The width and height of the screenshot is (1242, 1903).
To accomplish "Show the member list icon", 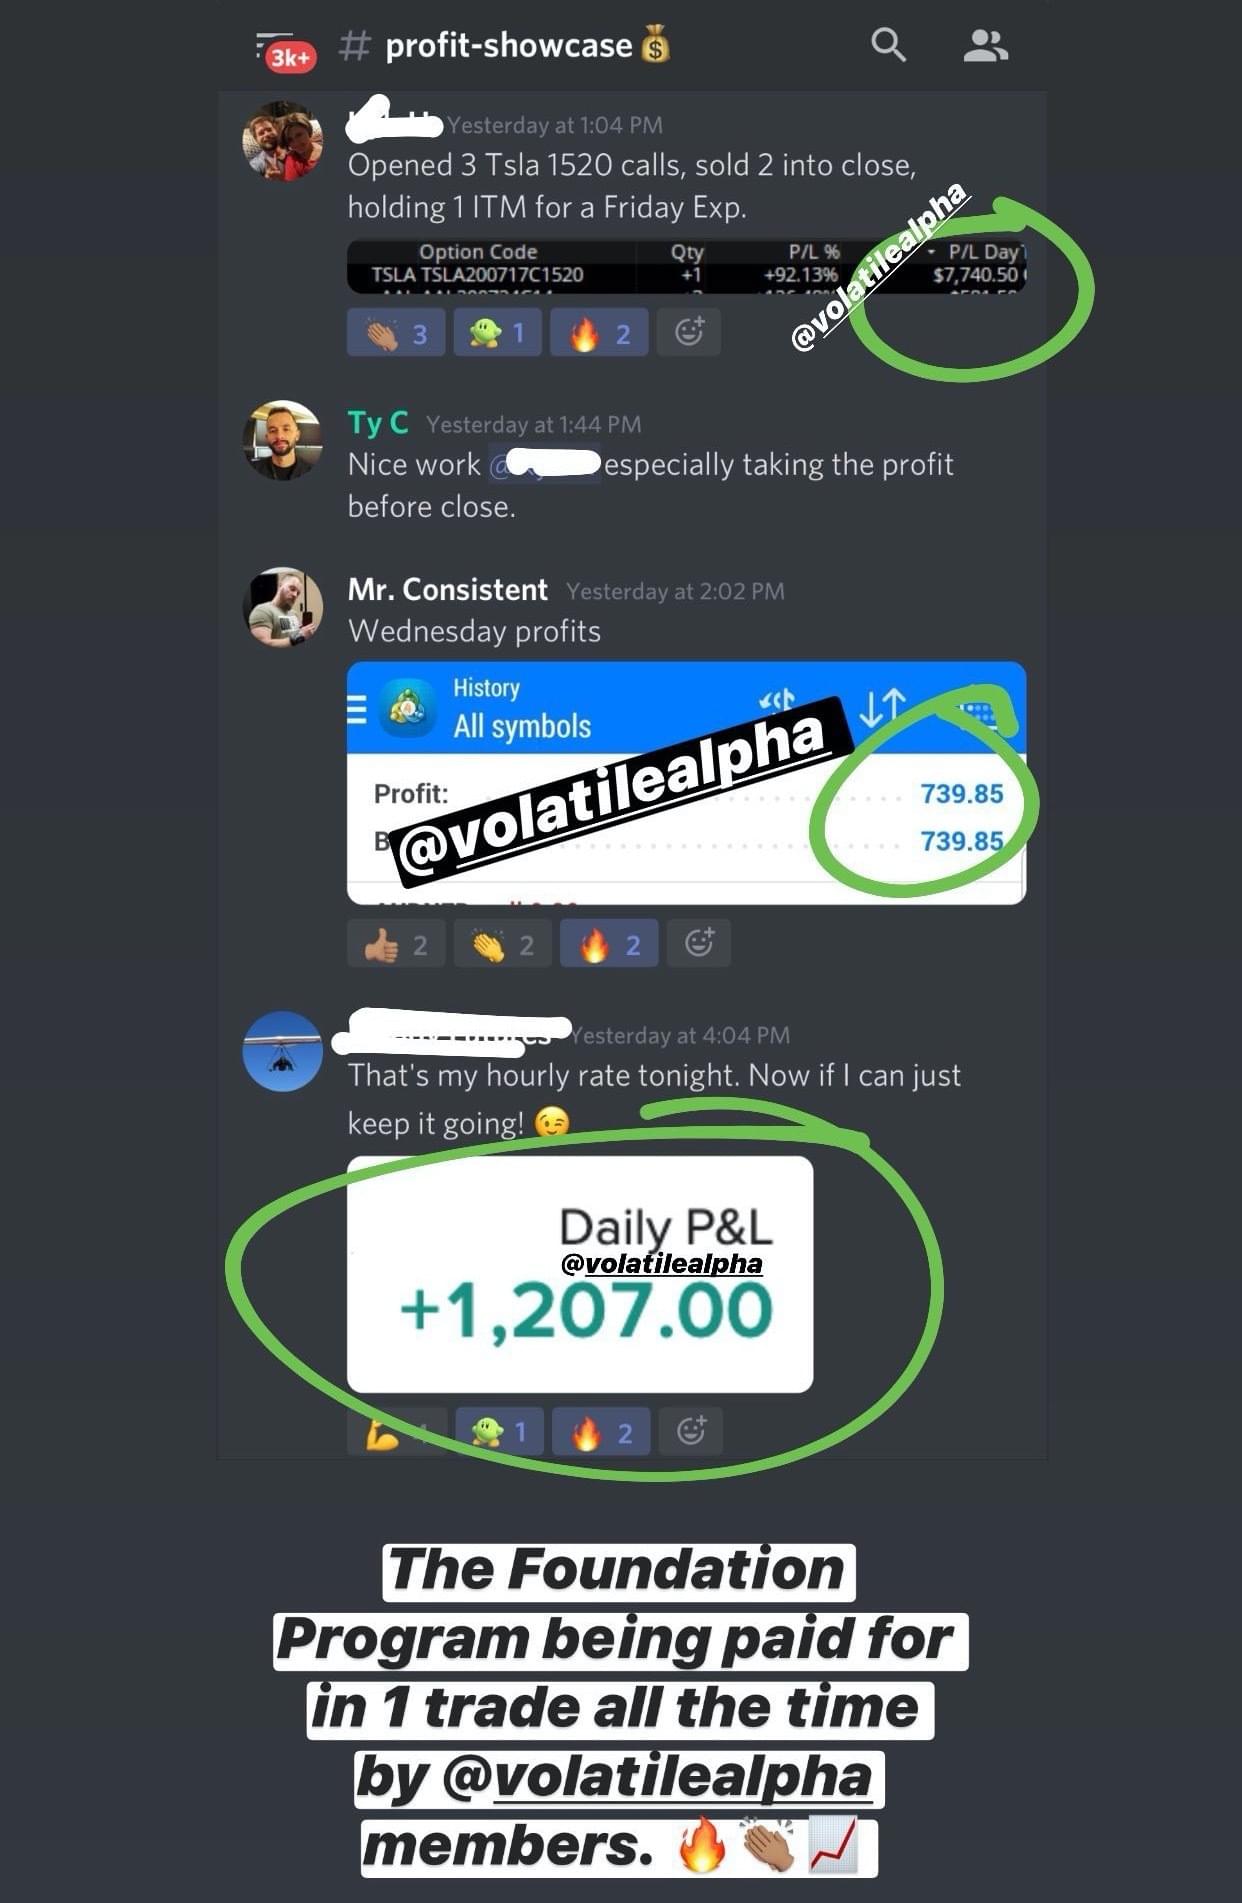I will [x=985, y=45].
